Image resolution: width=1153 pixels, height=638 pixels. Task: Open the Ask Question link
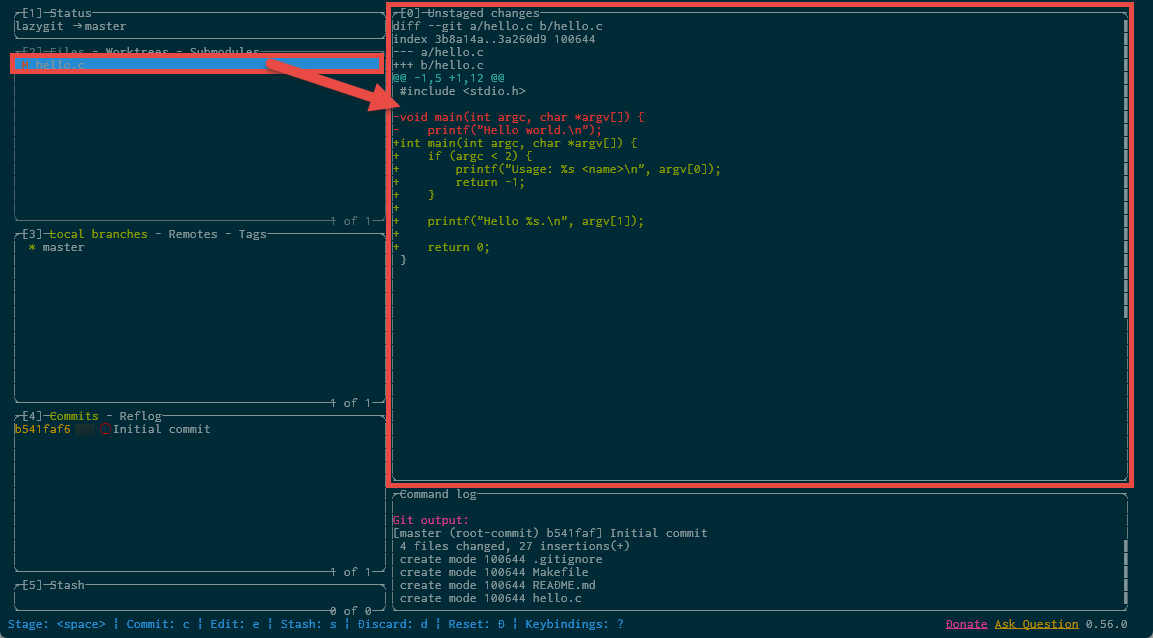click(1036, 624)
